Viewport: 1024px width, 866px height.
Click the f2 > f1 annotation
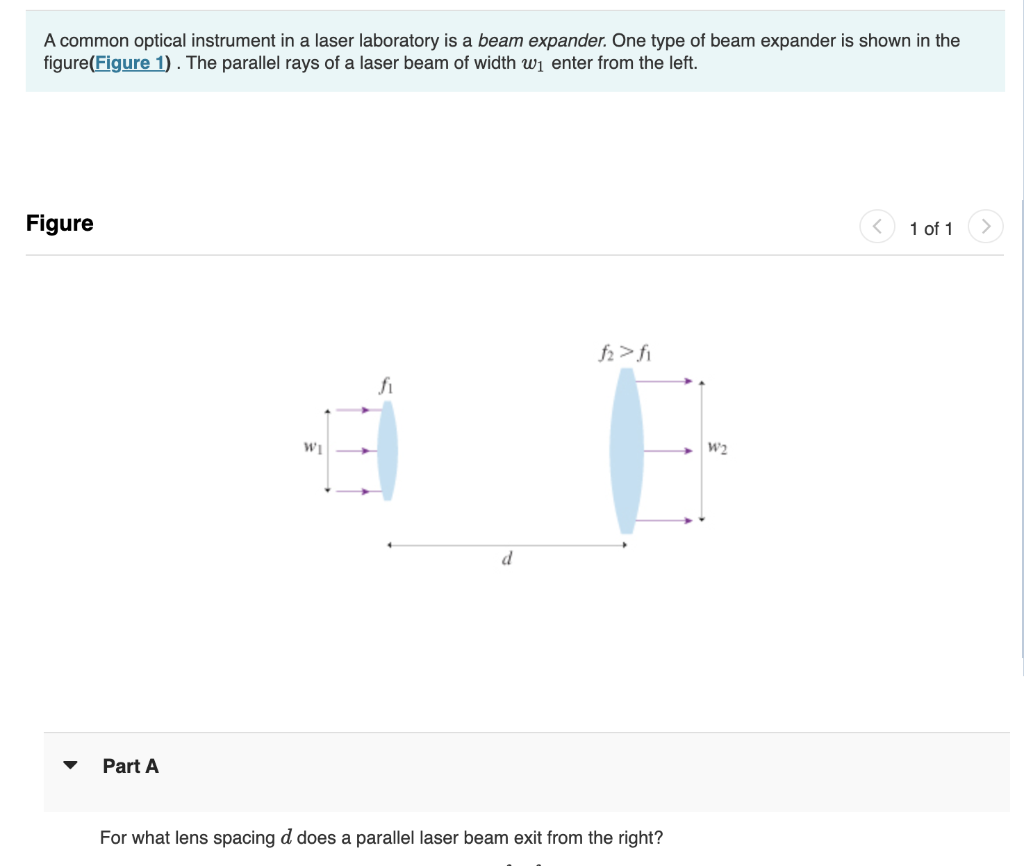pos(625,351)
